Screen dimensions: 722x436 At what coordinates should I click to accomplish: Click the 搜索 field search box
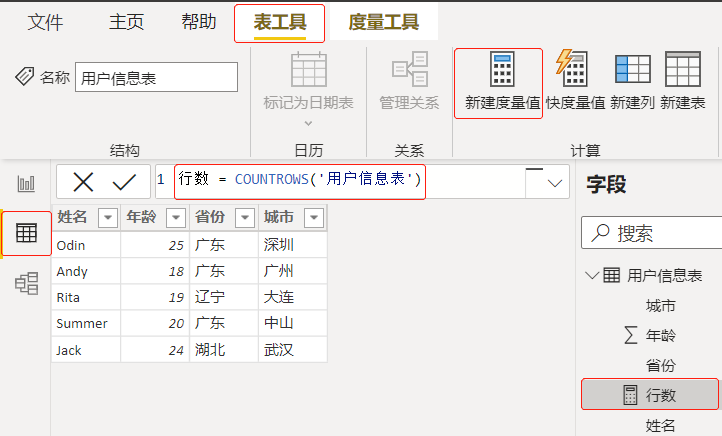click(x=652, y=233)
